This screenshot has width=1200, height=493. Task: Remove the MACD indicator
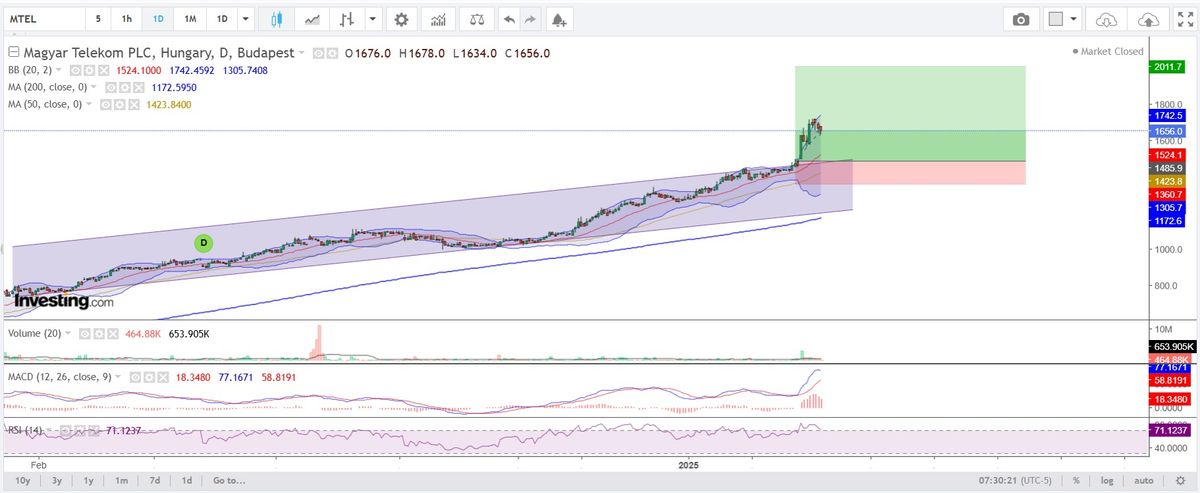pos(163,377)
